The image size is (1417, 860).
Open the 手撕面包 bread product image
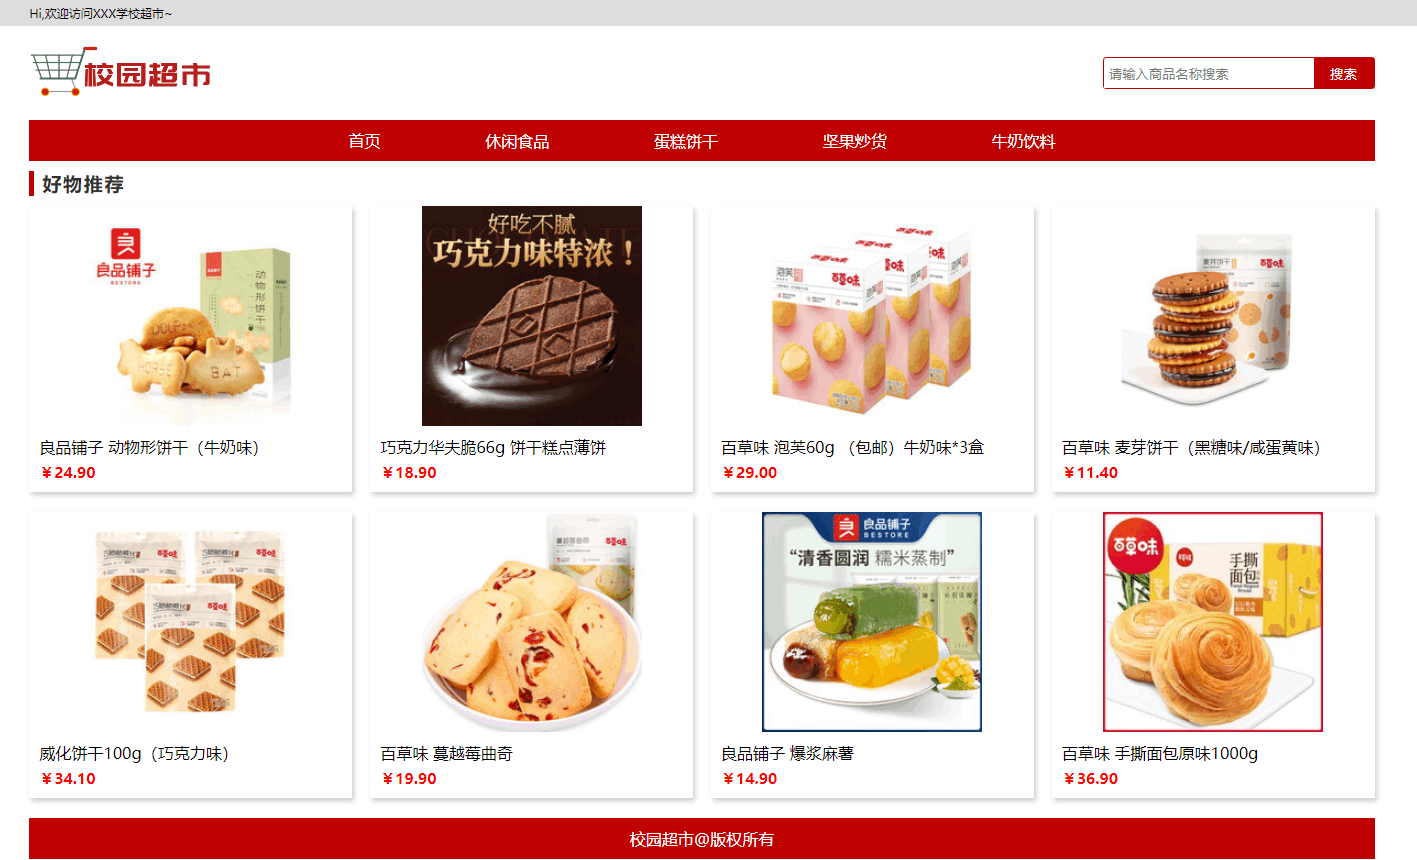1213,622
